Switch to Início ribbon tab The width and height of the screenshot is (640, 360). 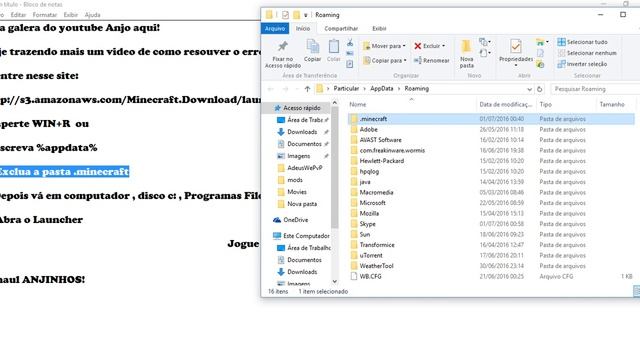(x=303, y=29)
